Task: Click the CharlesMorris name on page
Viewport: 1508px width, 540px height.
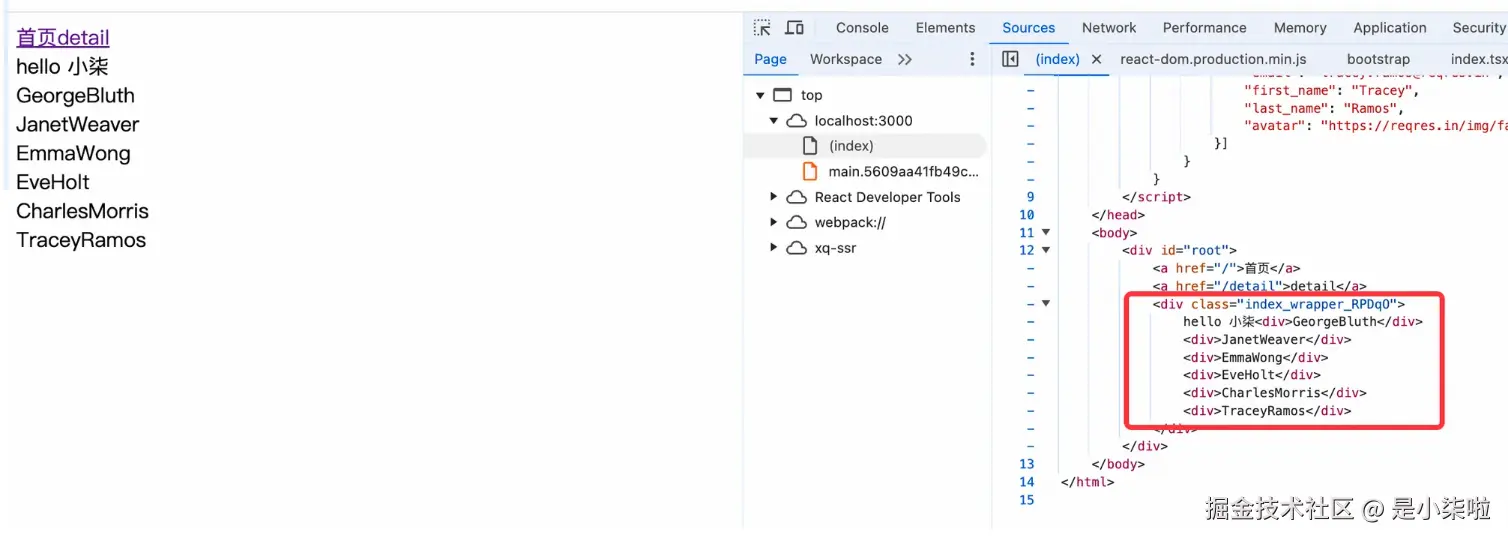Action: tap(82, 212)
